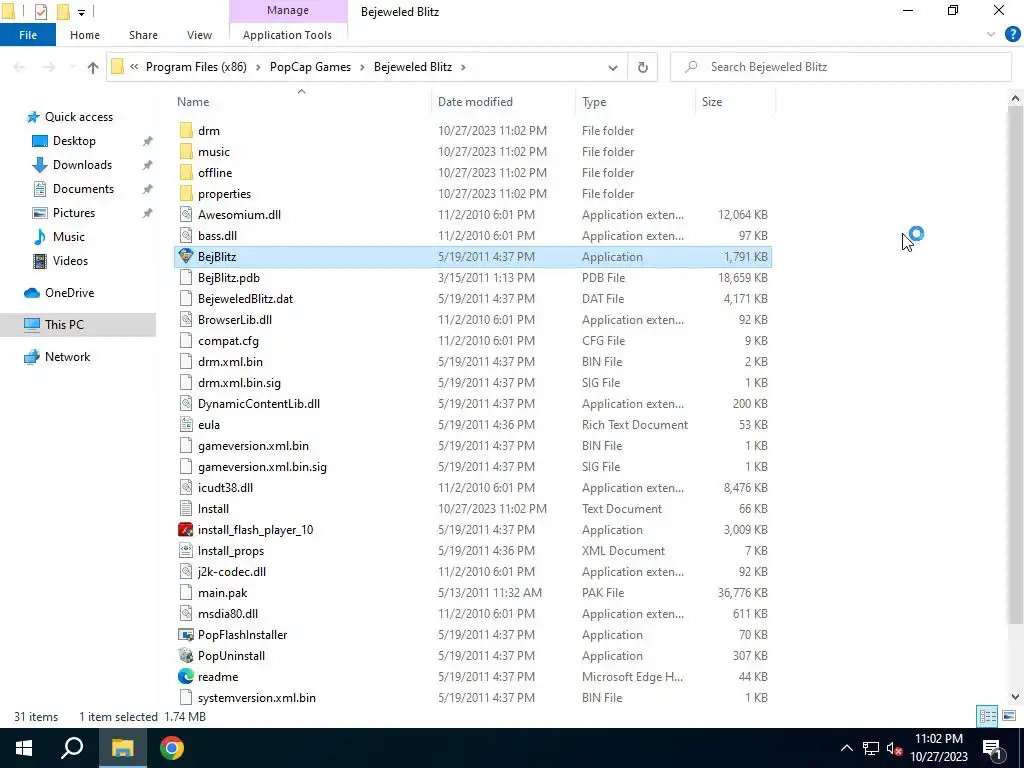Expand breadcrumb chevron after Program Files (x86)
This screenshot has height=768, width=1024.
pyautogui.click(x=258, y=67)
